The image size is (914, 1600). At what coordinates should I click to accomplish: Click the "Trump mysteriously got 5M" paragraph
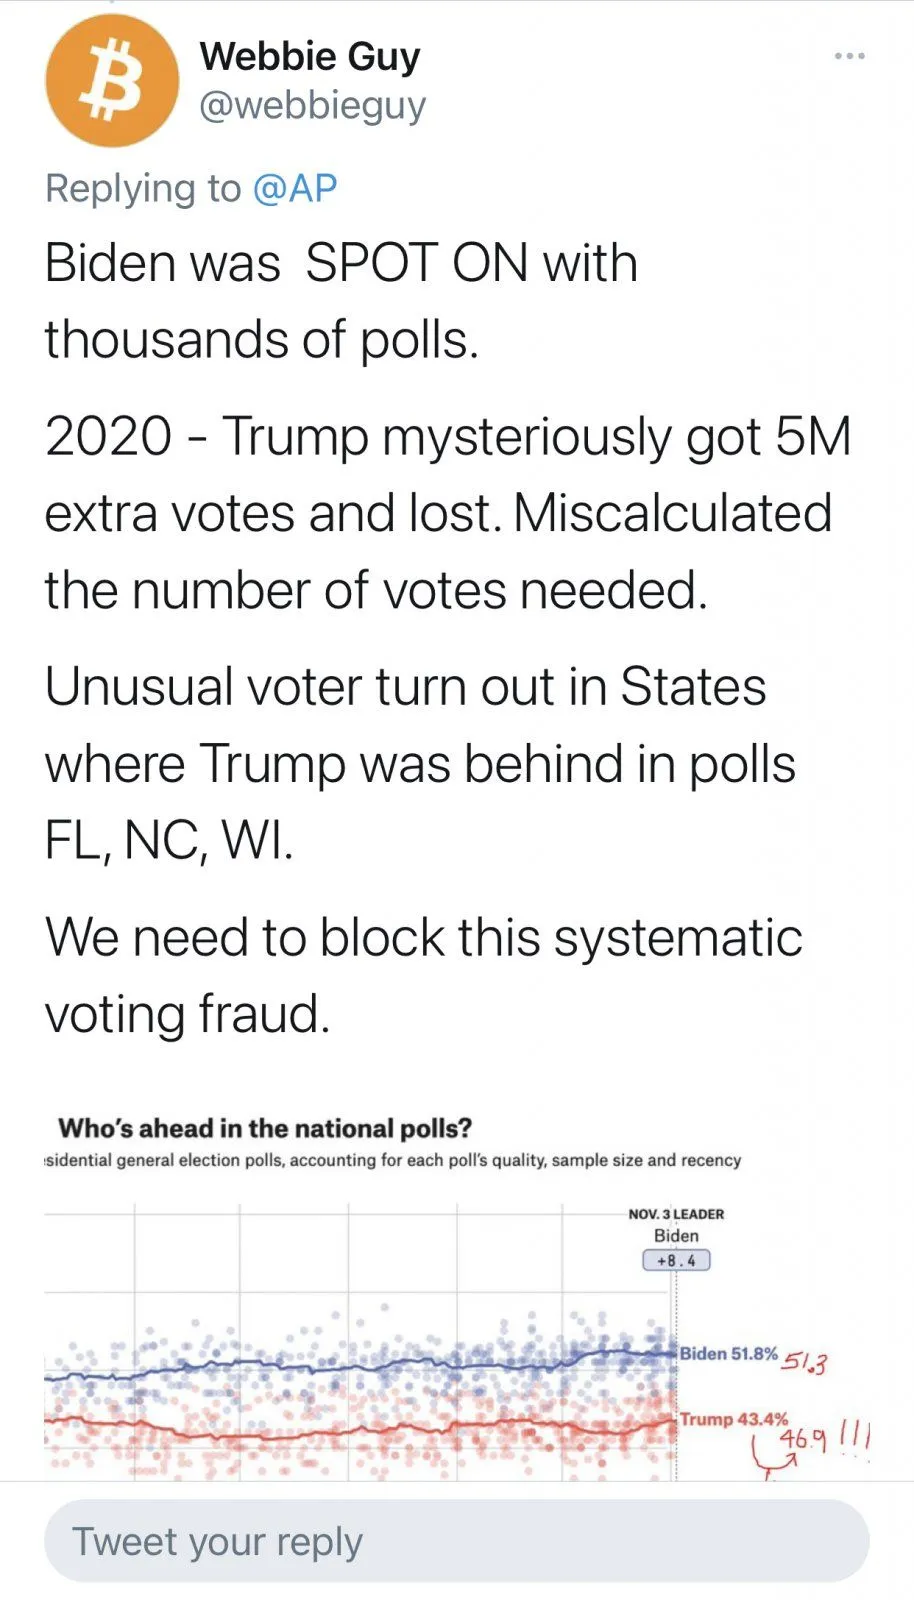click(447, 513)
